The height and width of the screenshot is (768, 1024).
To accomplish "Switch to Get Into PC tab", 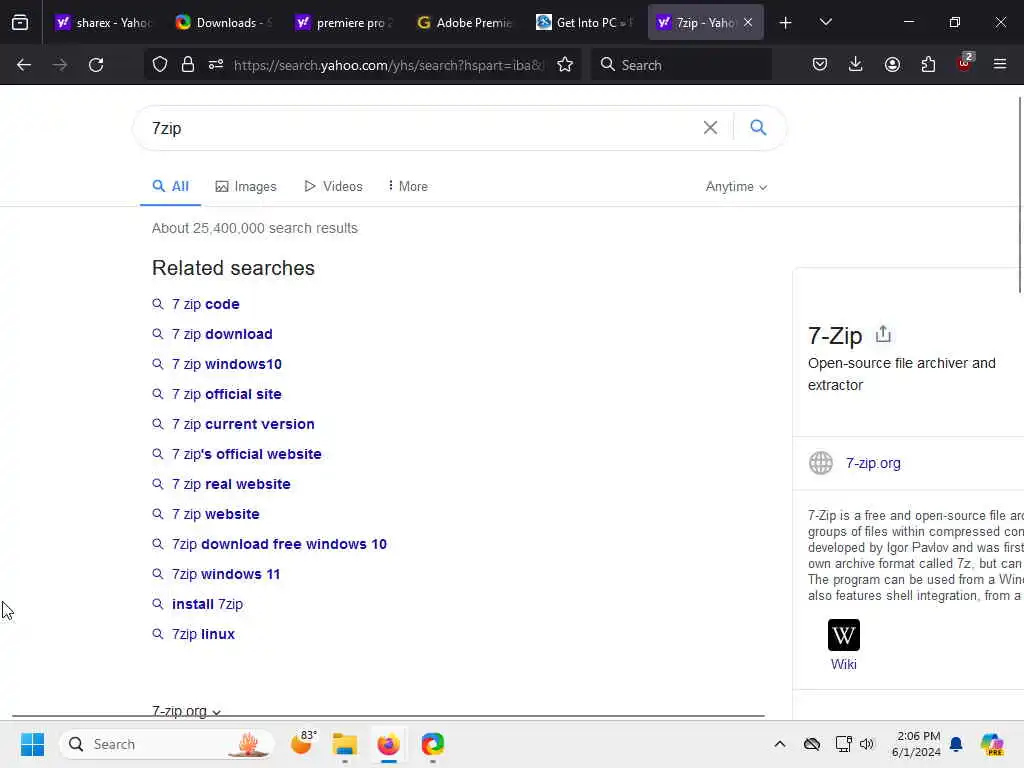I will [x=585, y=23].
